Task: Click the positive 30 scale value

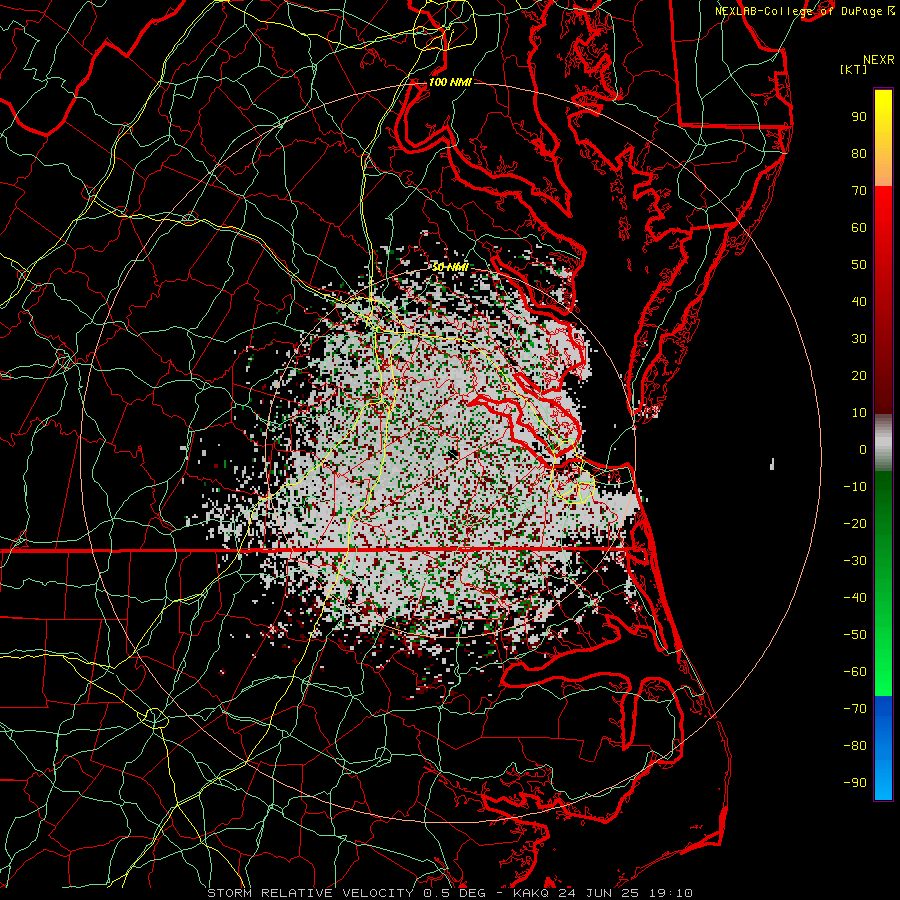Action: coord(859,339)
